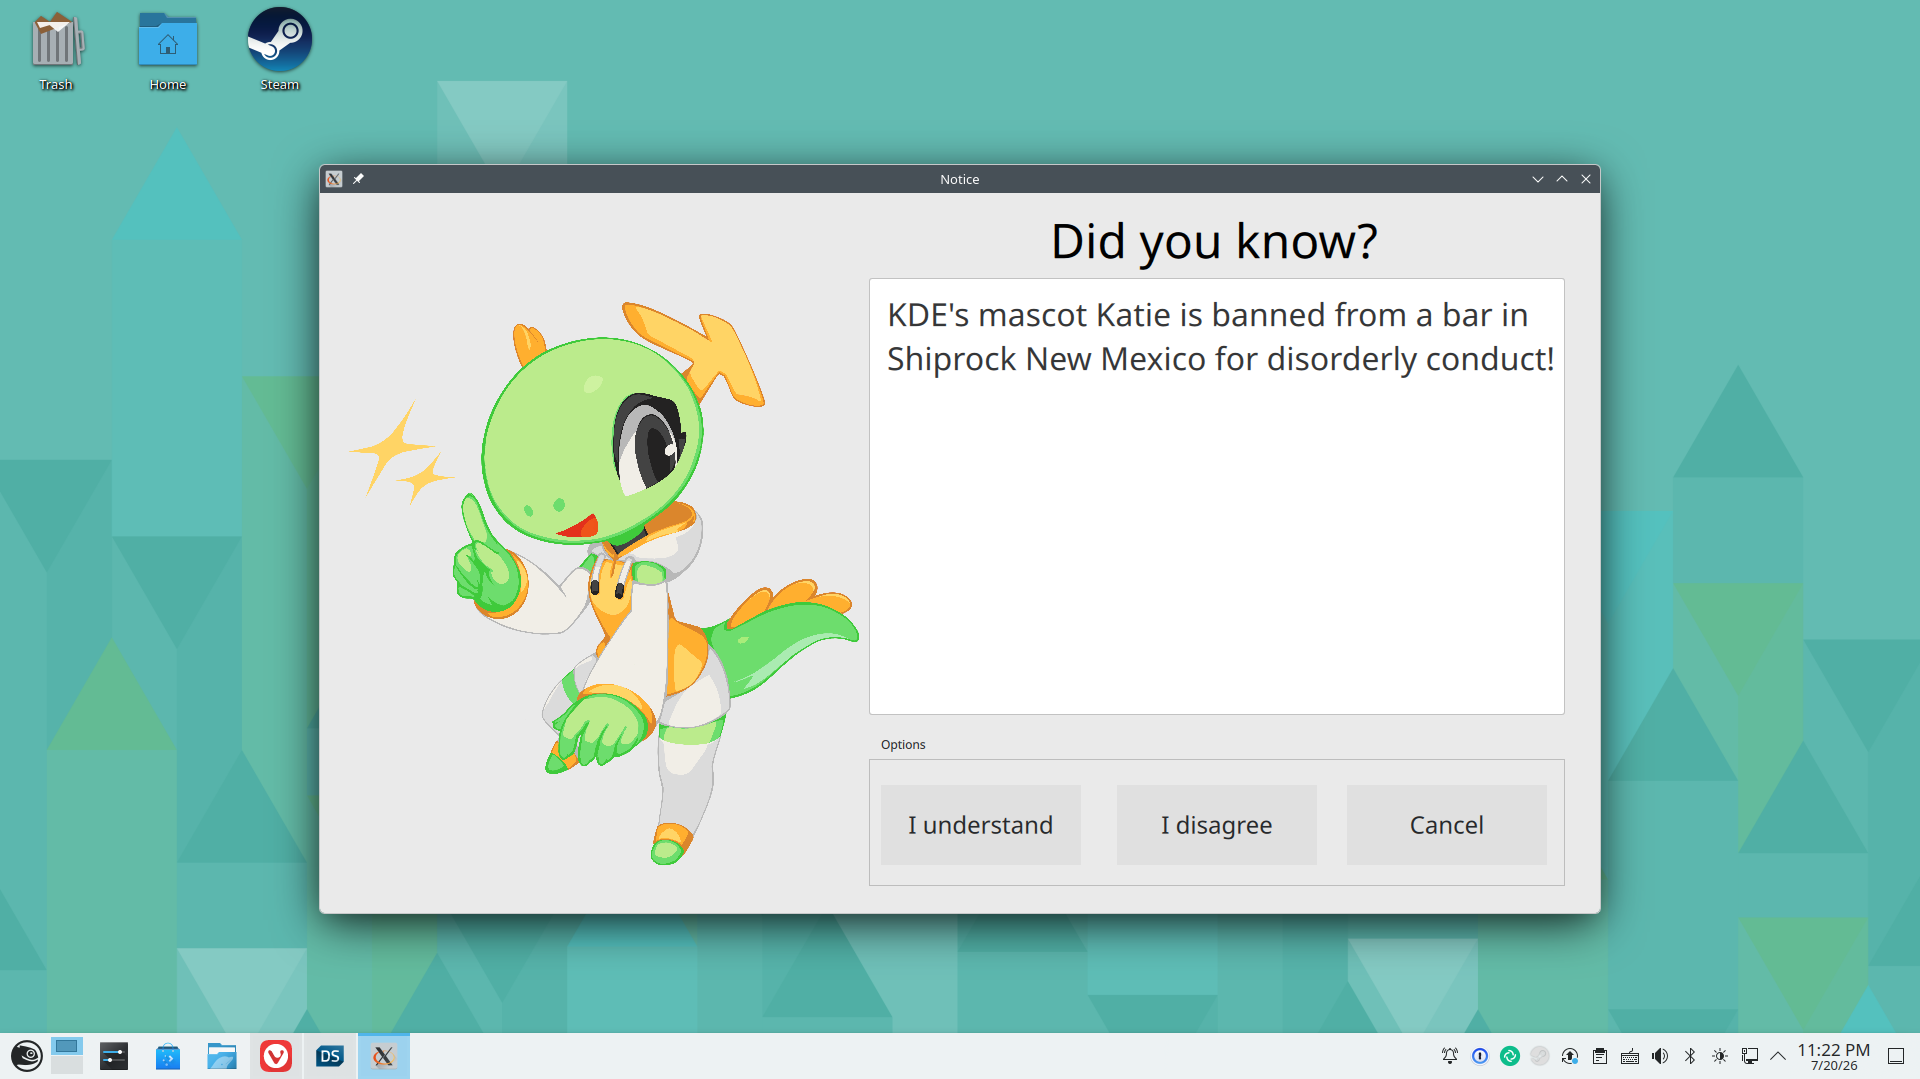Open the wired network tray icon
The height and width of the screenshot is (1079, 1920).
pyautogui.click(x=1750, y=1056)
